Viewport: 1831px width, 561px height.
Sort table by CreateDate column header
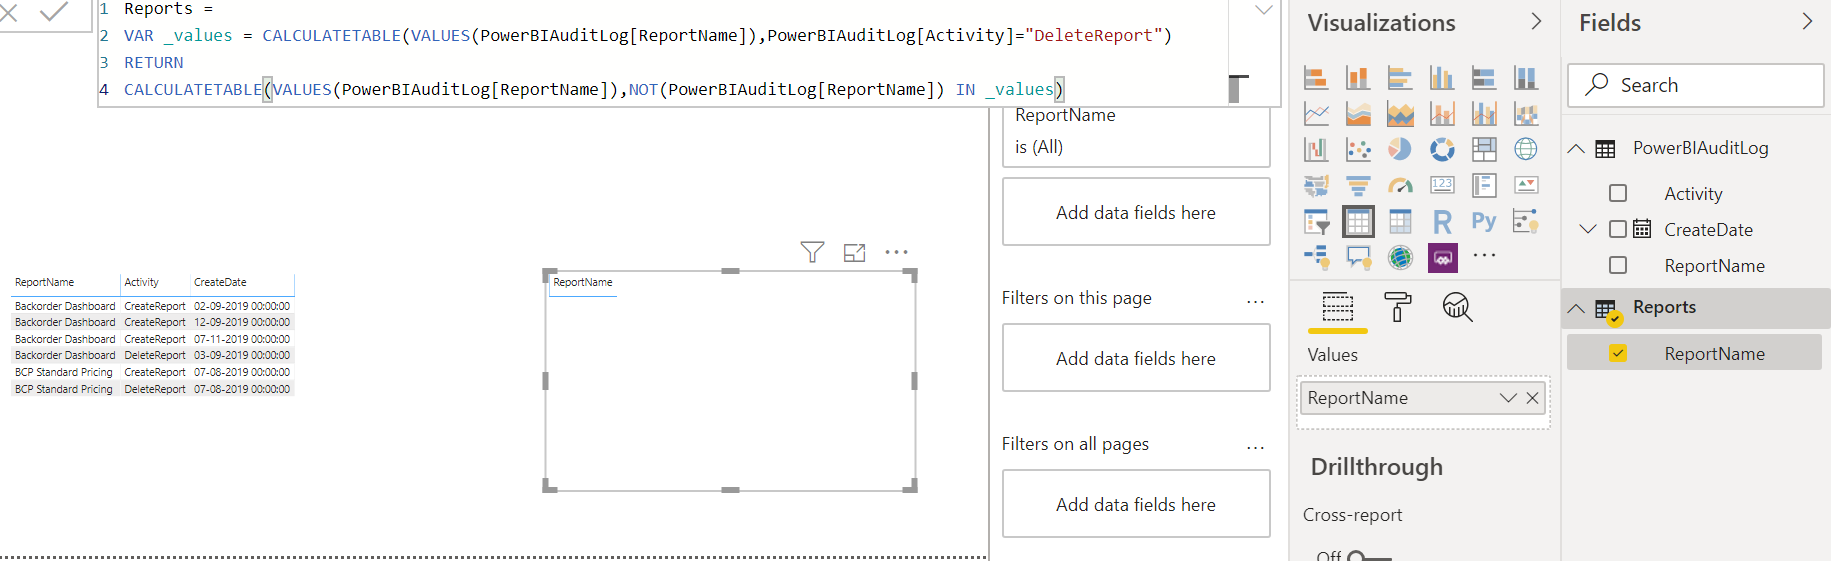tap(220, 282)
